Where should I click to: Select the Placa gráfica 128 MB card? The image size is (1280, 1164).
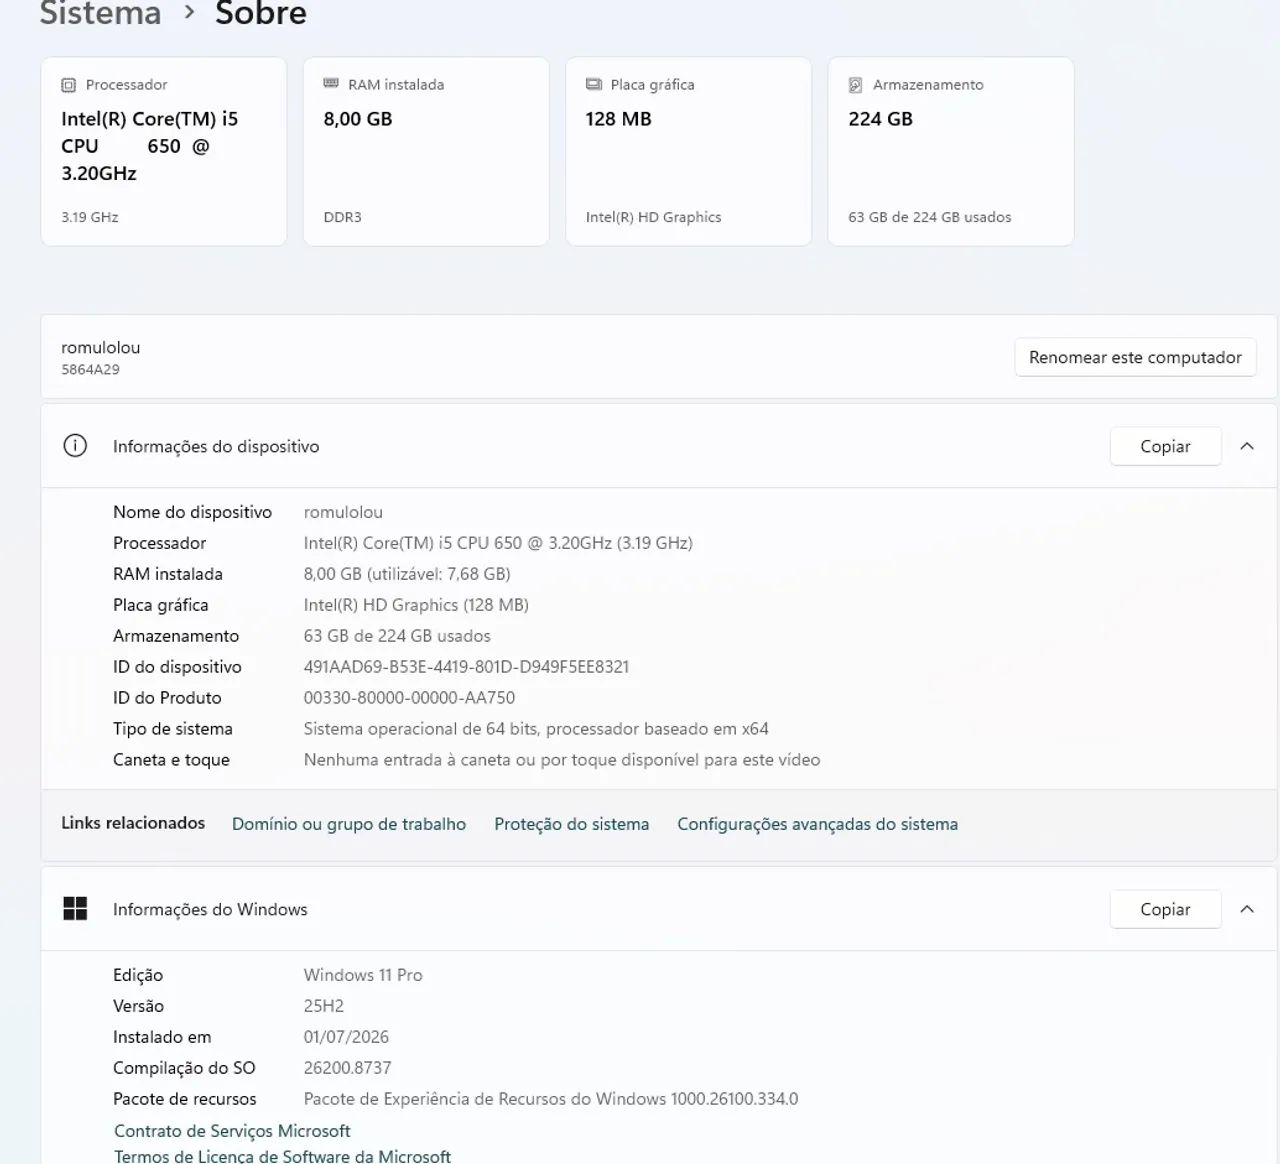(x=688, y=151)
